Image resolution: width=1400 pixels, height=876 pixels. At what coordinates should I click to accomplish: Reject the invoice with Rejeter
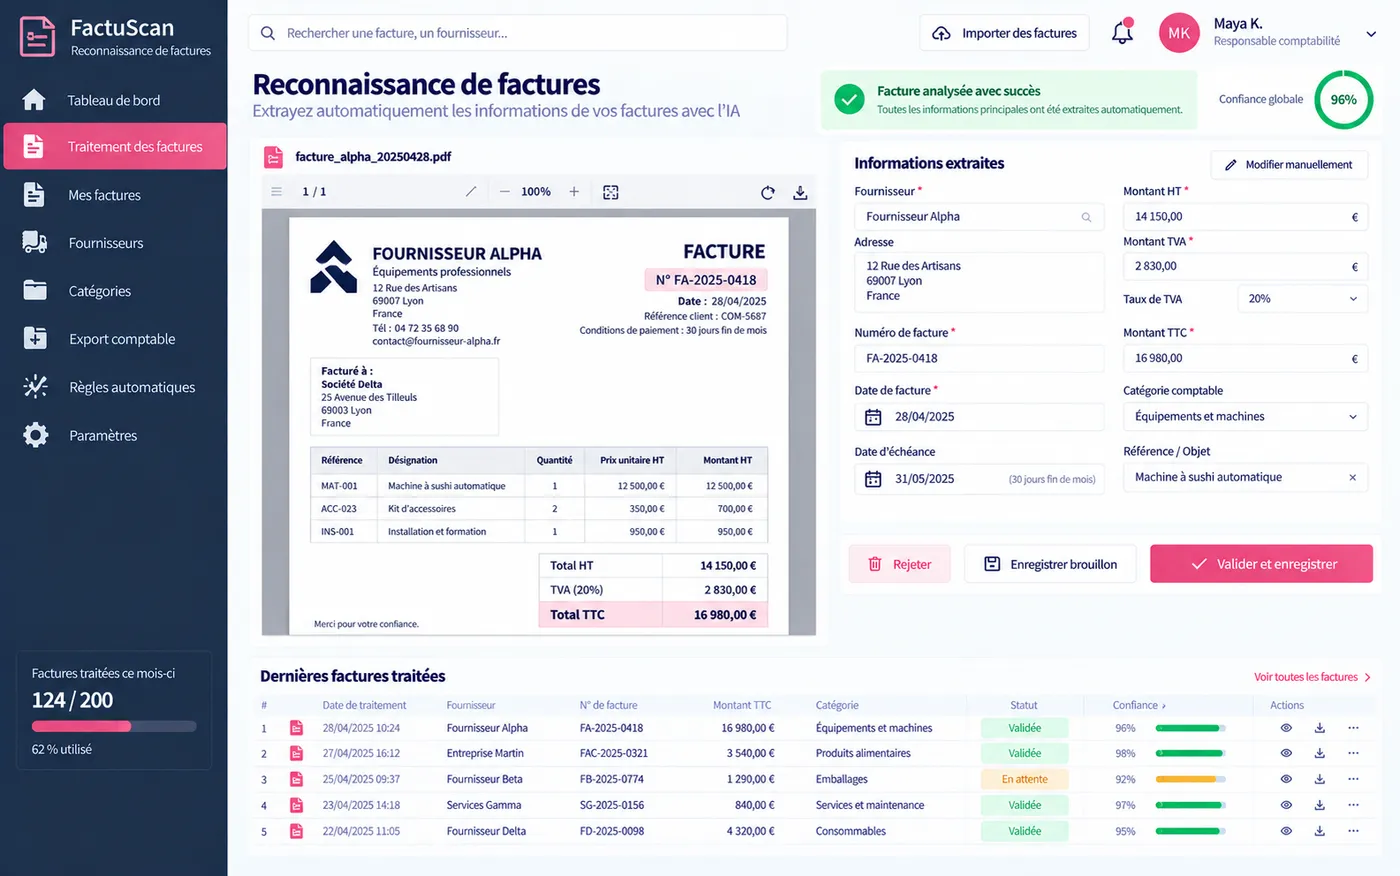click(x=898, y=564)
